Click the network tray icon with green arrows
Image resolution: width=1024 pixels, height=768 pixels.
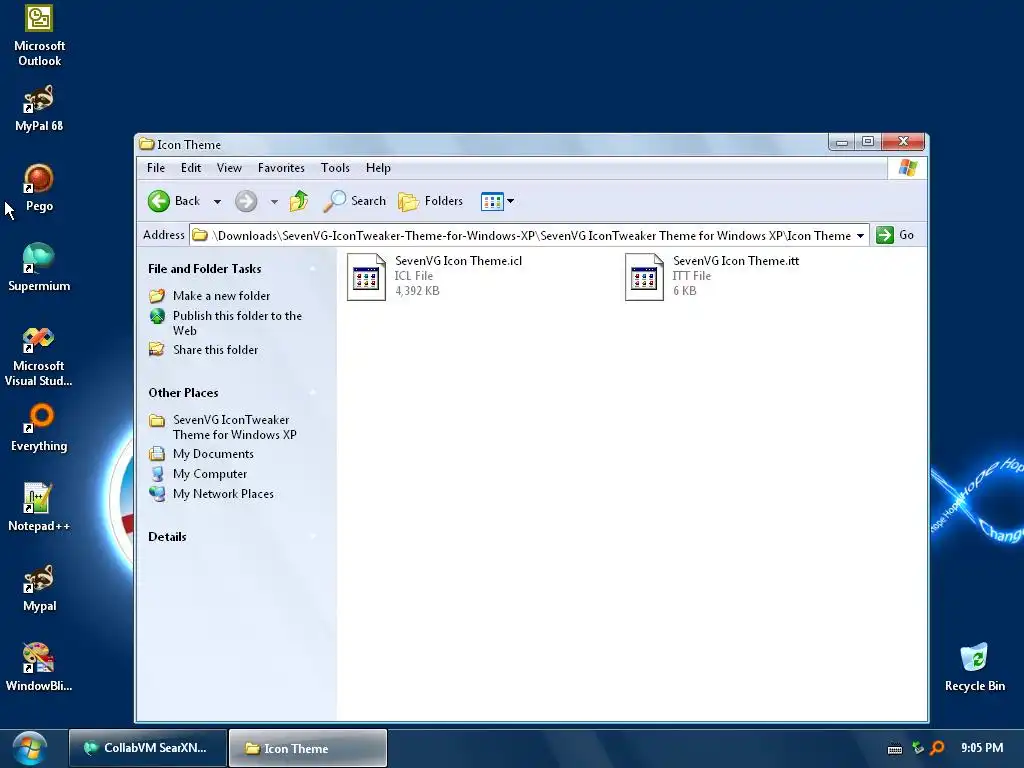tap(918, 748)
